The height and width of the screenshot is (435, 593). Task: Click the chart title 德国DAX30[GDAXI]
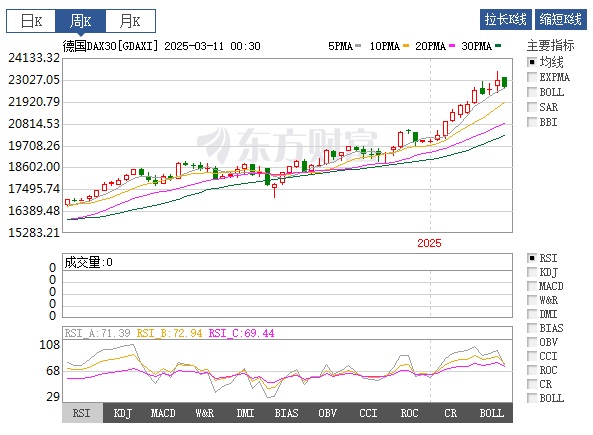click(x=110, y=46)
